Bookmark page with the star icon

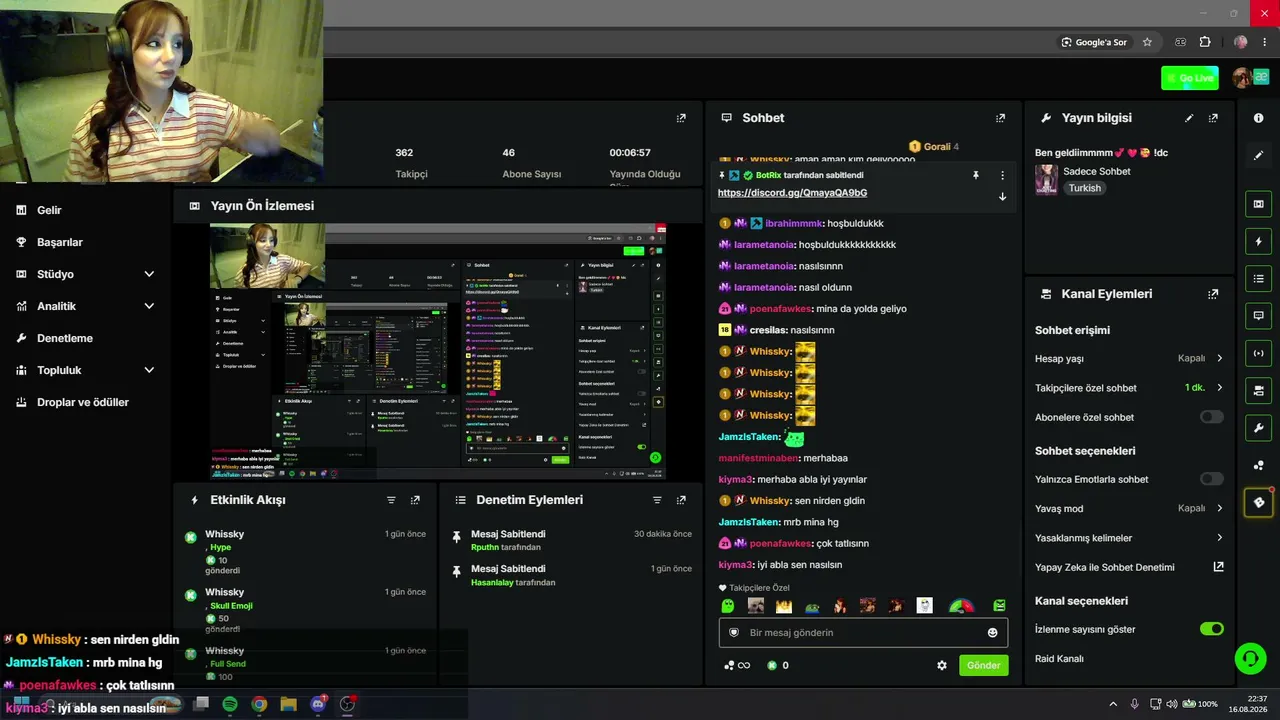pos(1147,42)
